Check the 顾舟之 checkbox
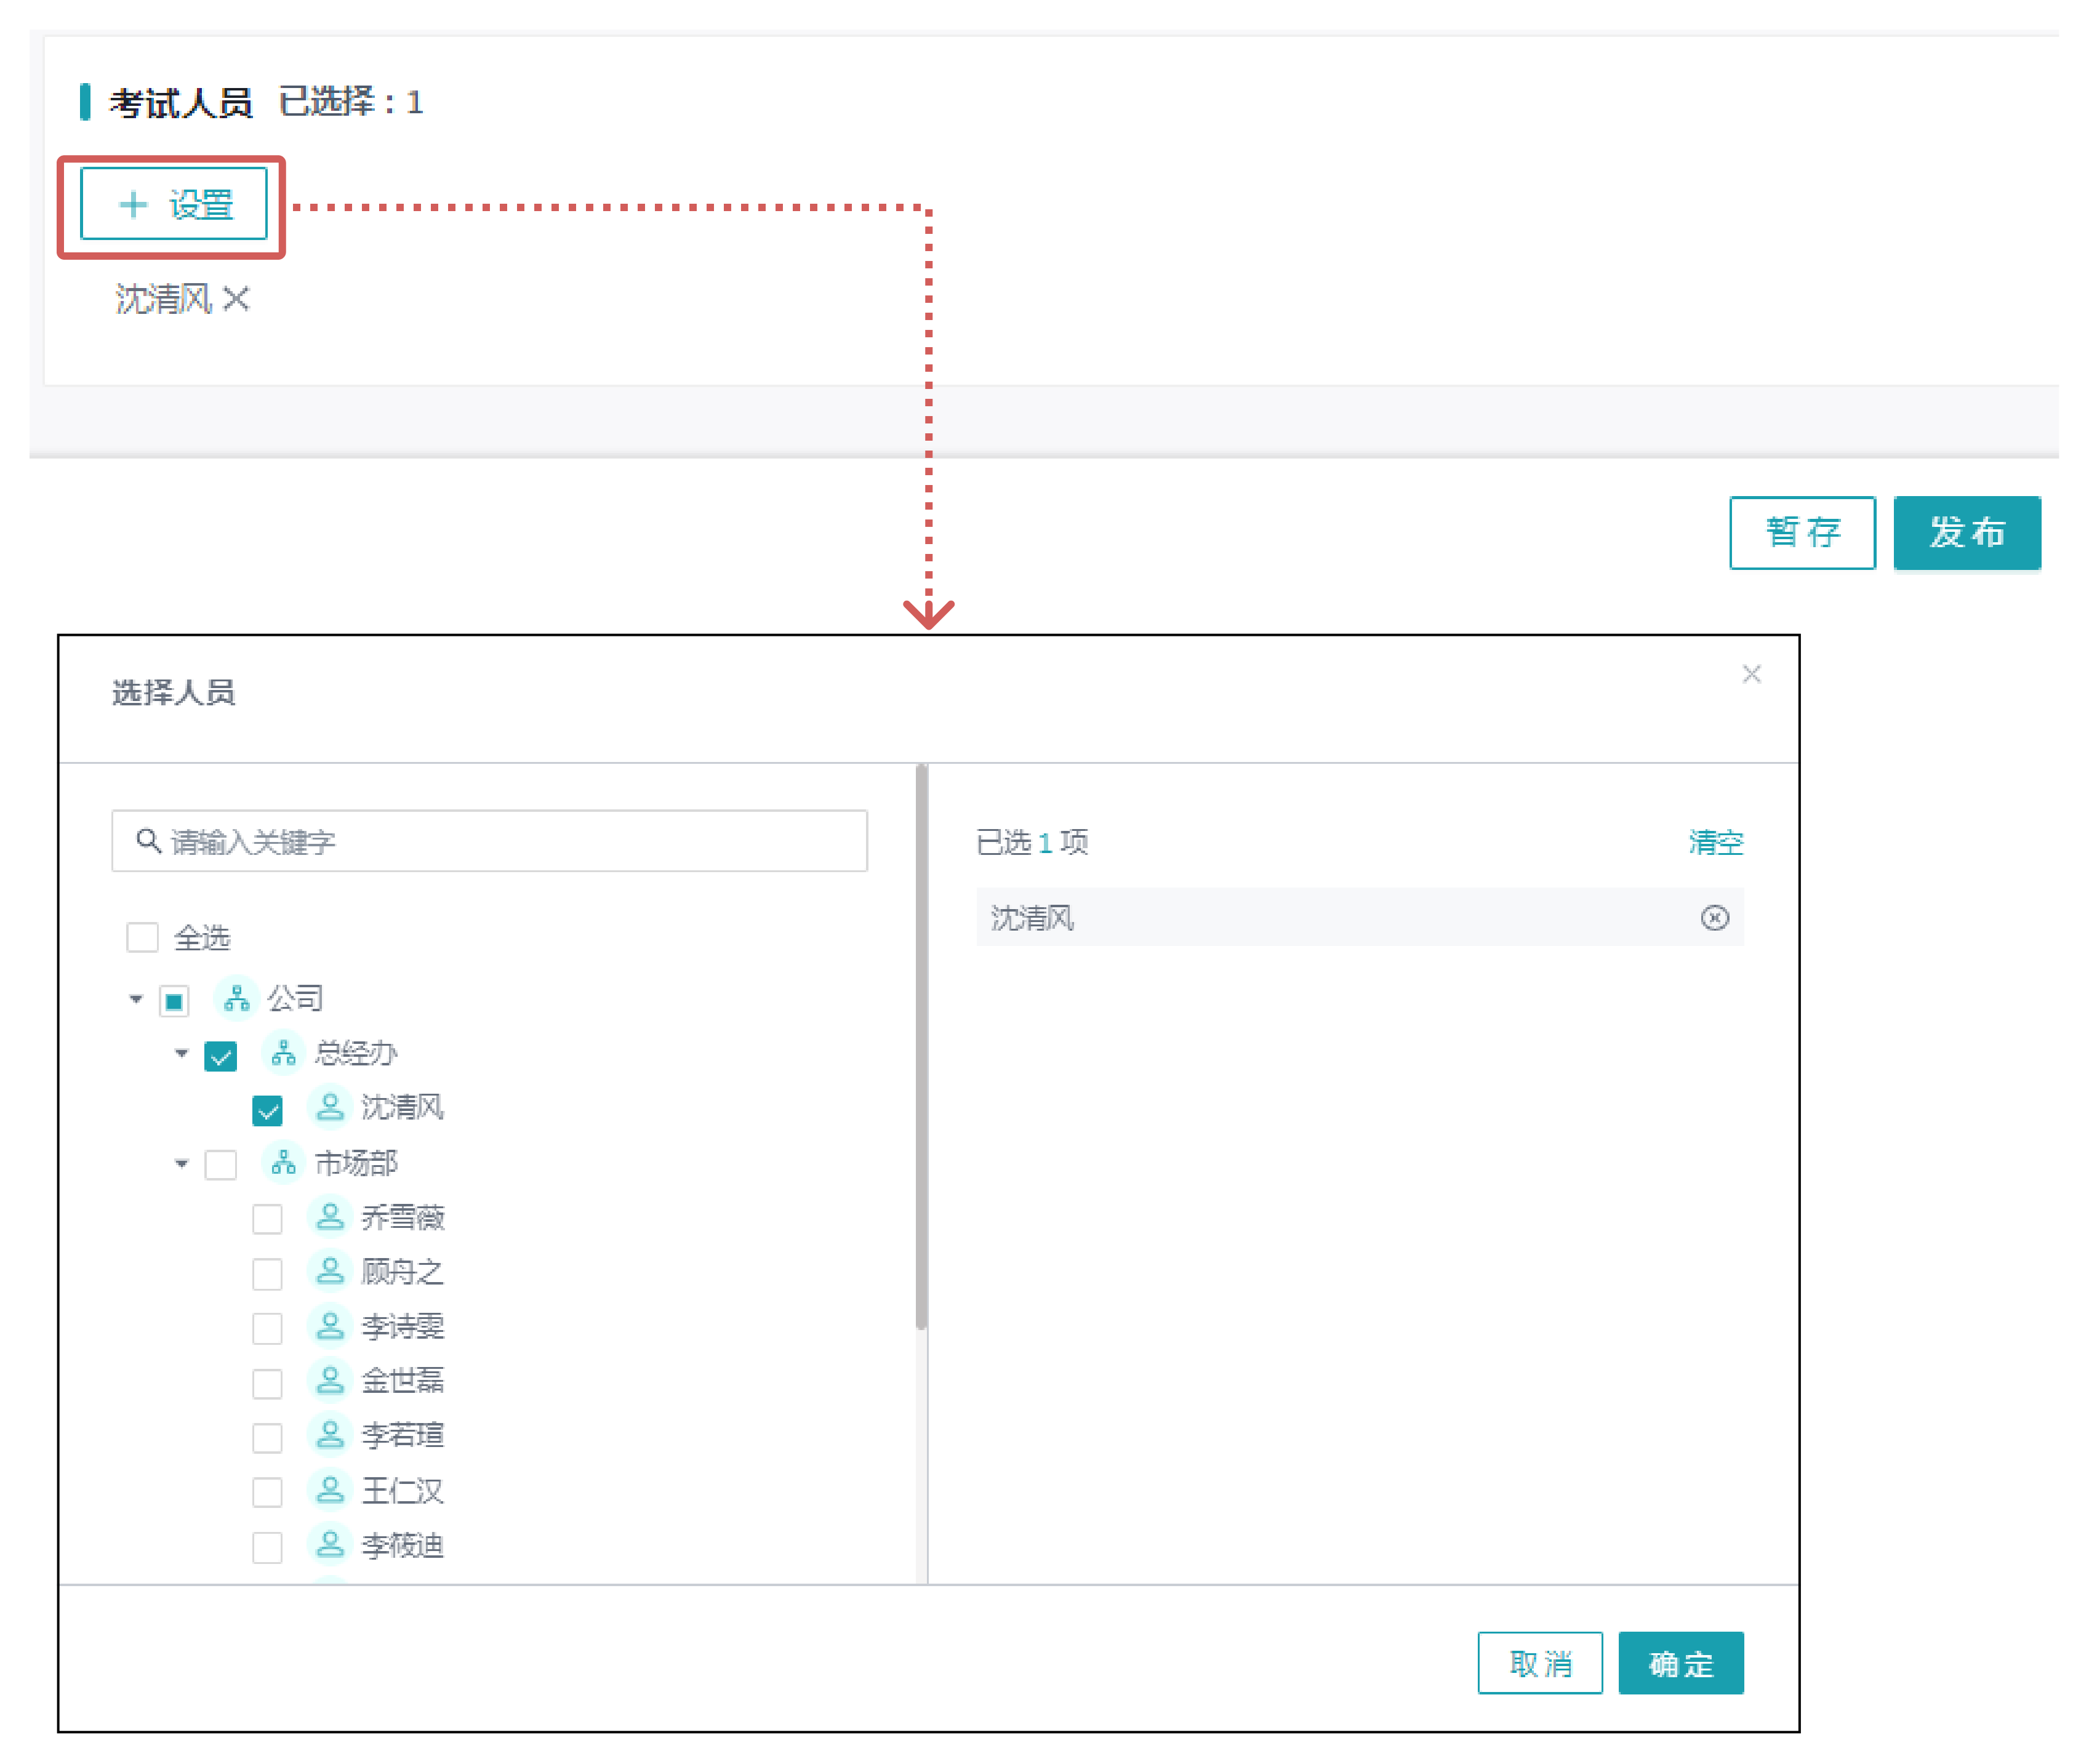Image resolution: width=2089 pixels, height=1764 pixels. [267, 1274]
